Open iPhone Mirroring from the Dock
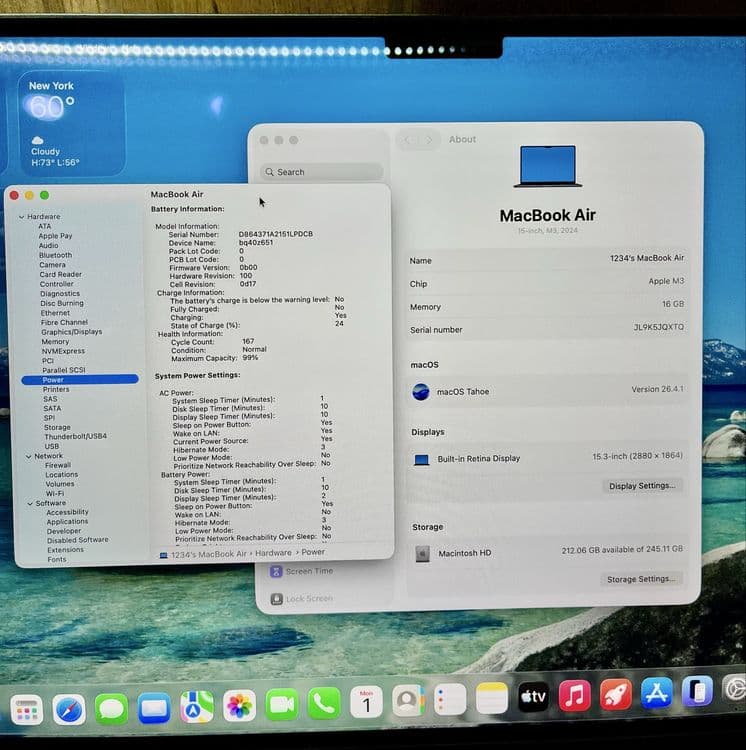The width and height of the screenshot is (746, 750). click(x=697, y=691)
